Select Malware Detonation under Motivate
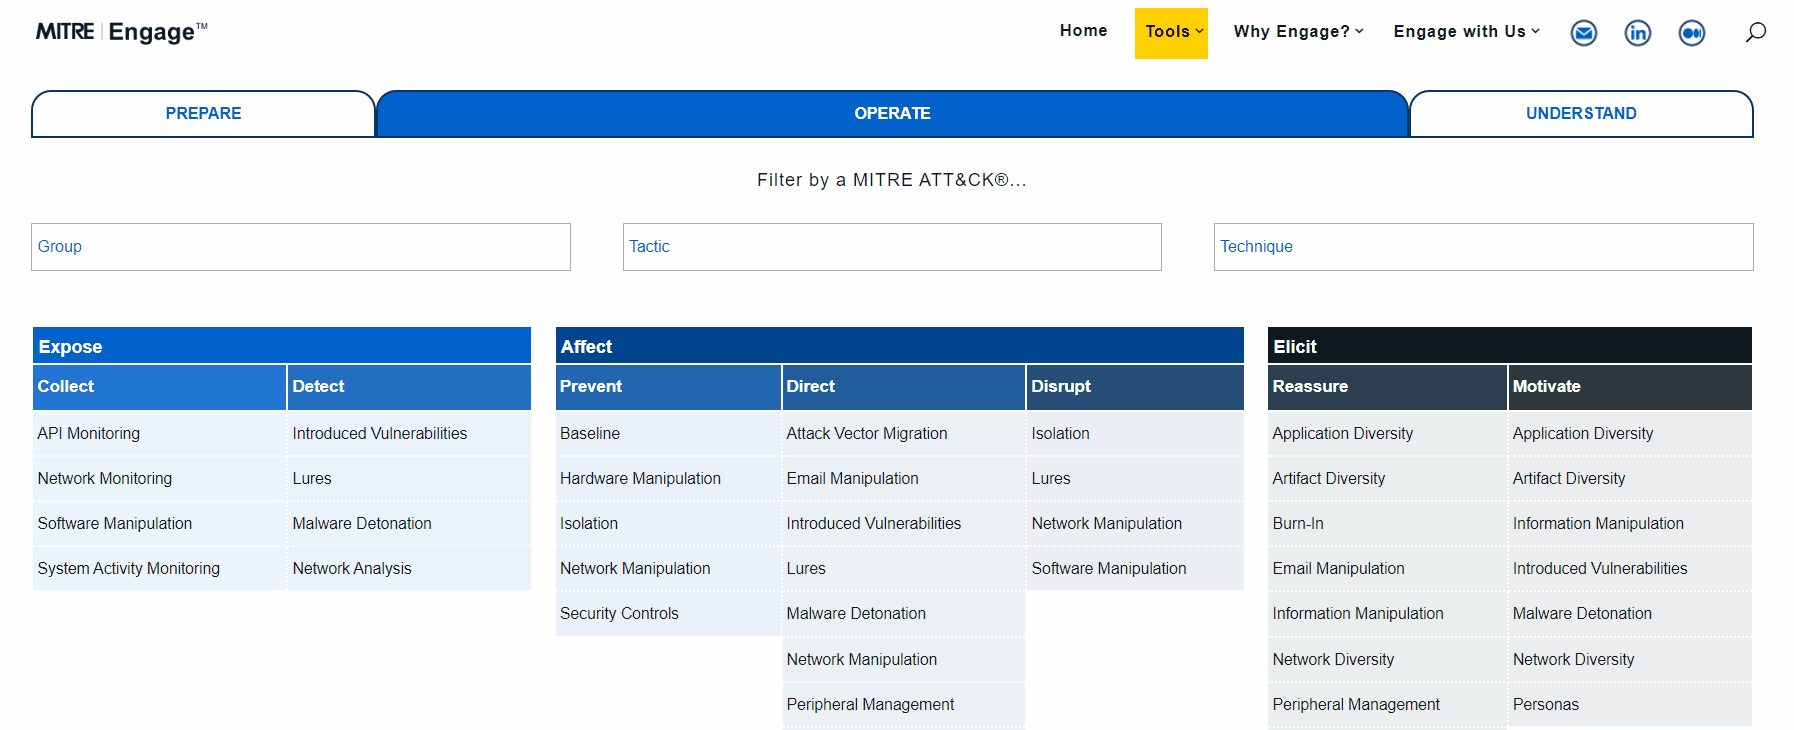This screenshot has width=1794, height=730. [1582, 614]
